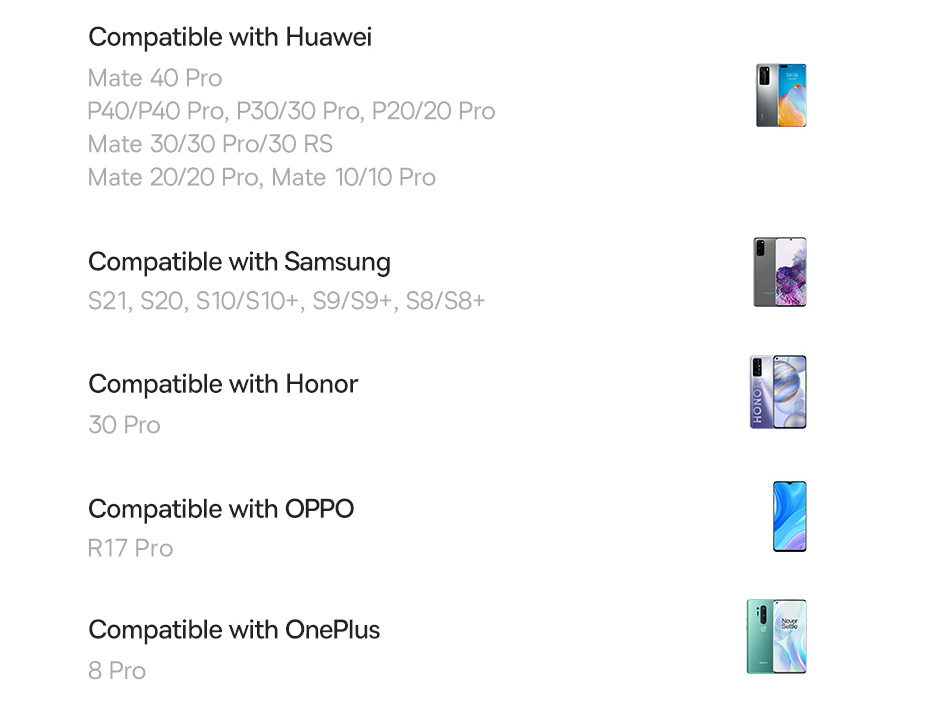The image size is (930, 708).
Task: Click the 'Mate 20/20 Pro, Mate 10/10 Pro' line
Action: pyautogui.click(x=262, y=177)
